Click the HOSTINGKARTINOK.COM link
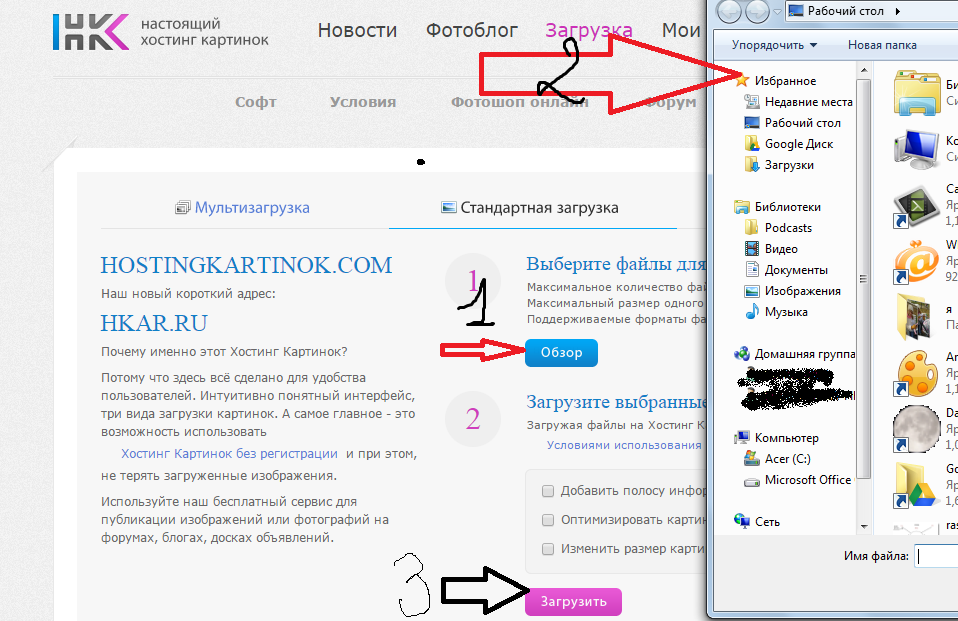This screenshot has width=958, height=621. [x=246, y=265]
